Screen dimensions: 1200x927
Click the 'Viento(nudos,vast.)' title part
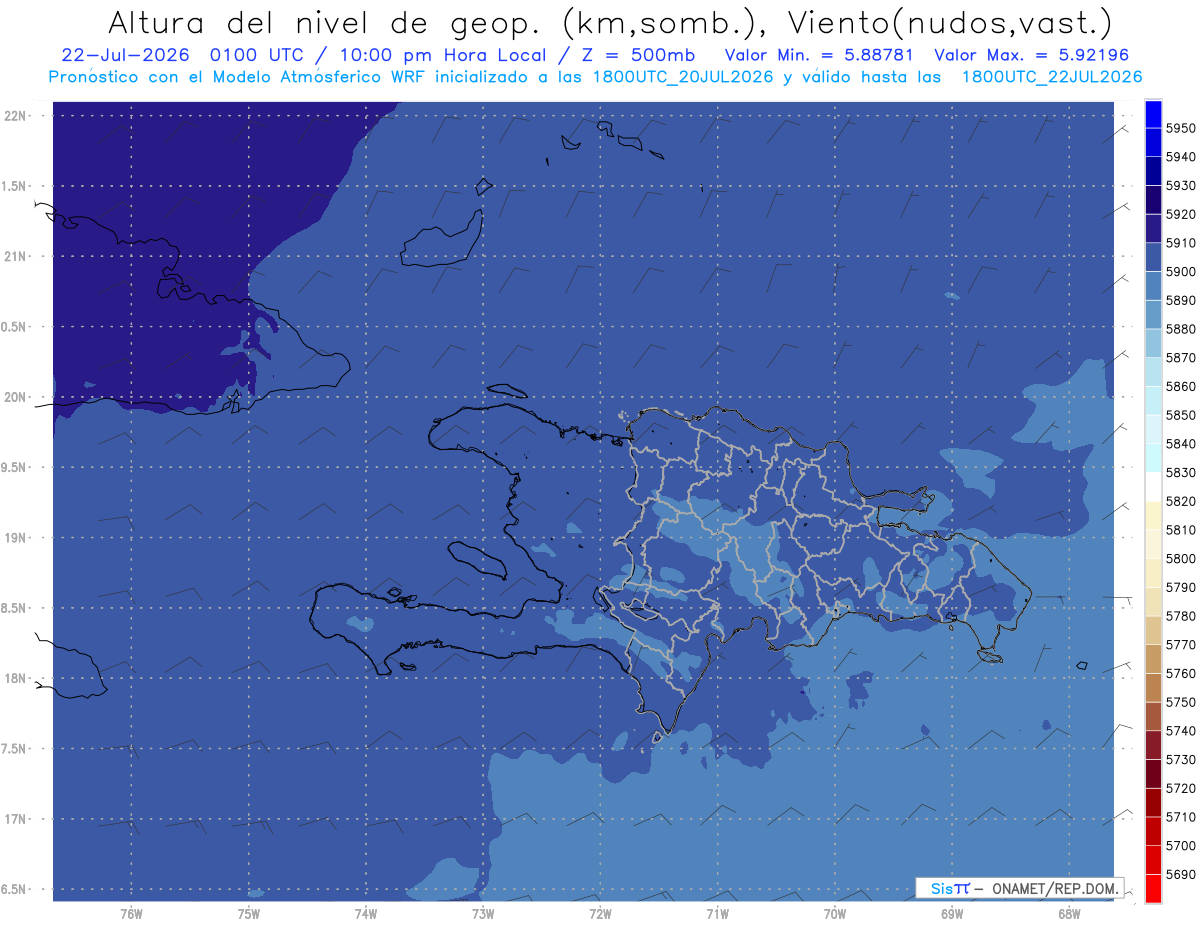pos(948,23)
